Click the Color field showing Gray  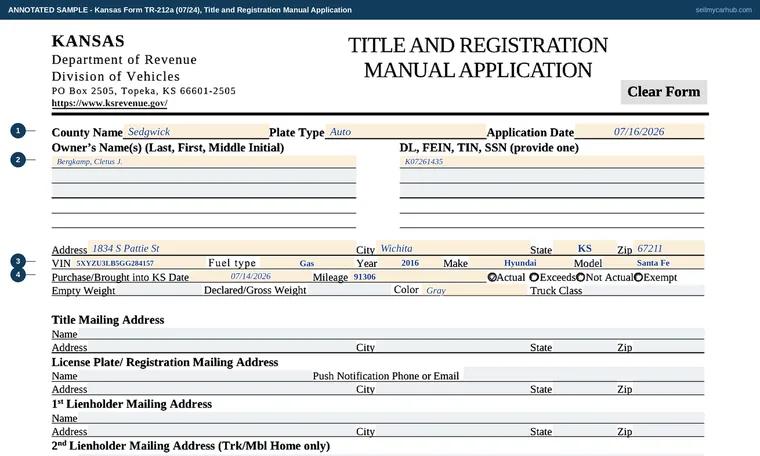pyautogui.click(x=474, y=290)
